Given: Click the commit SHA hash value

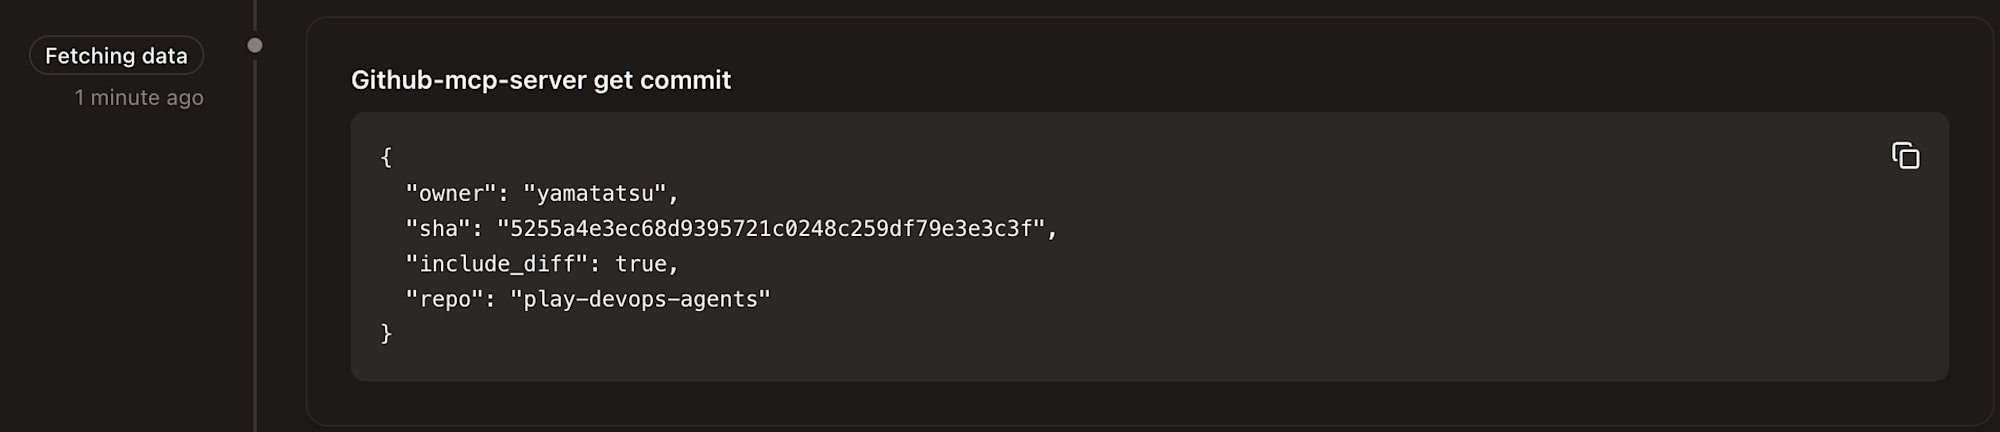Looking at the screenshot, I should [x=770, y=229].
